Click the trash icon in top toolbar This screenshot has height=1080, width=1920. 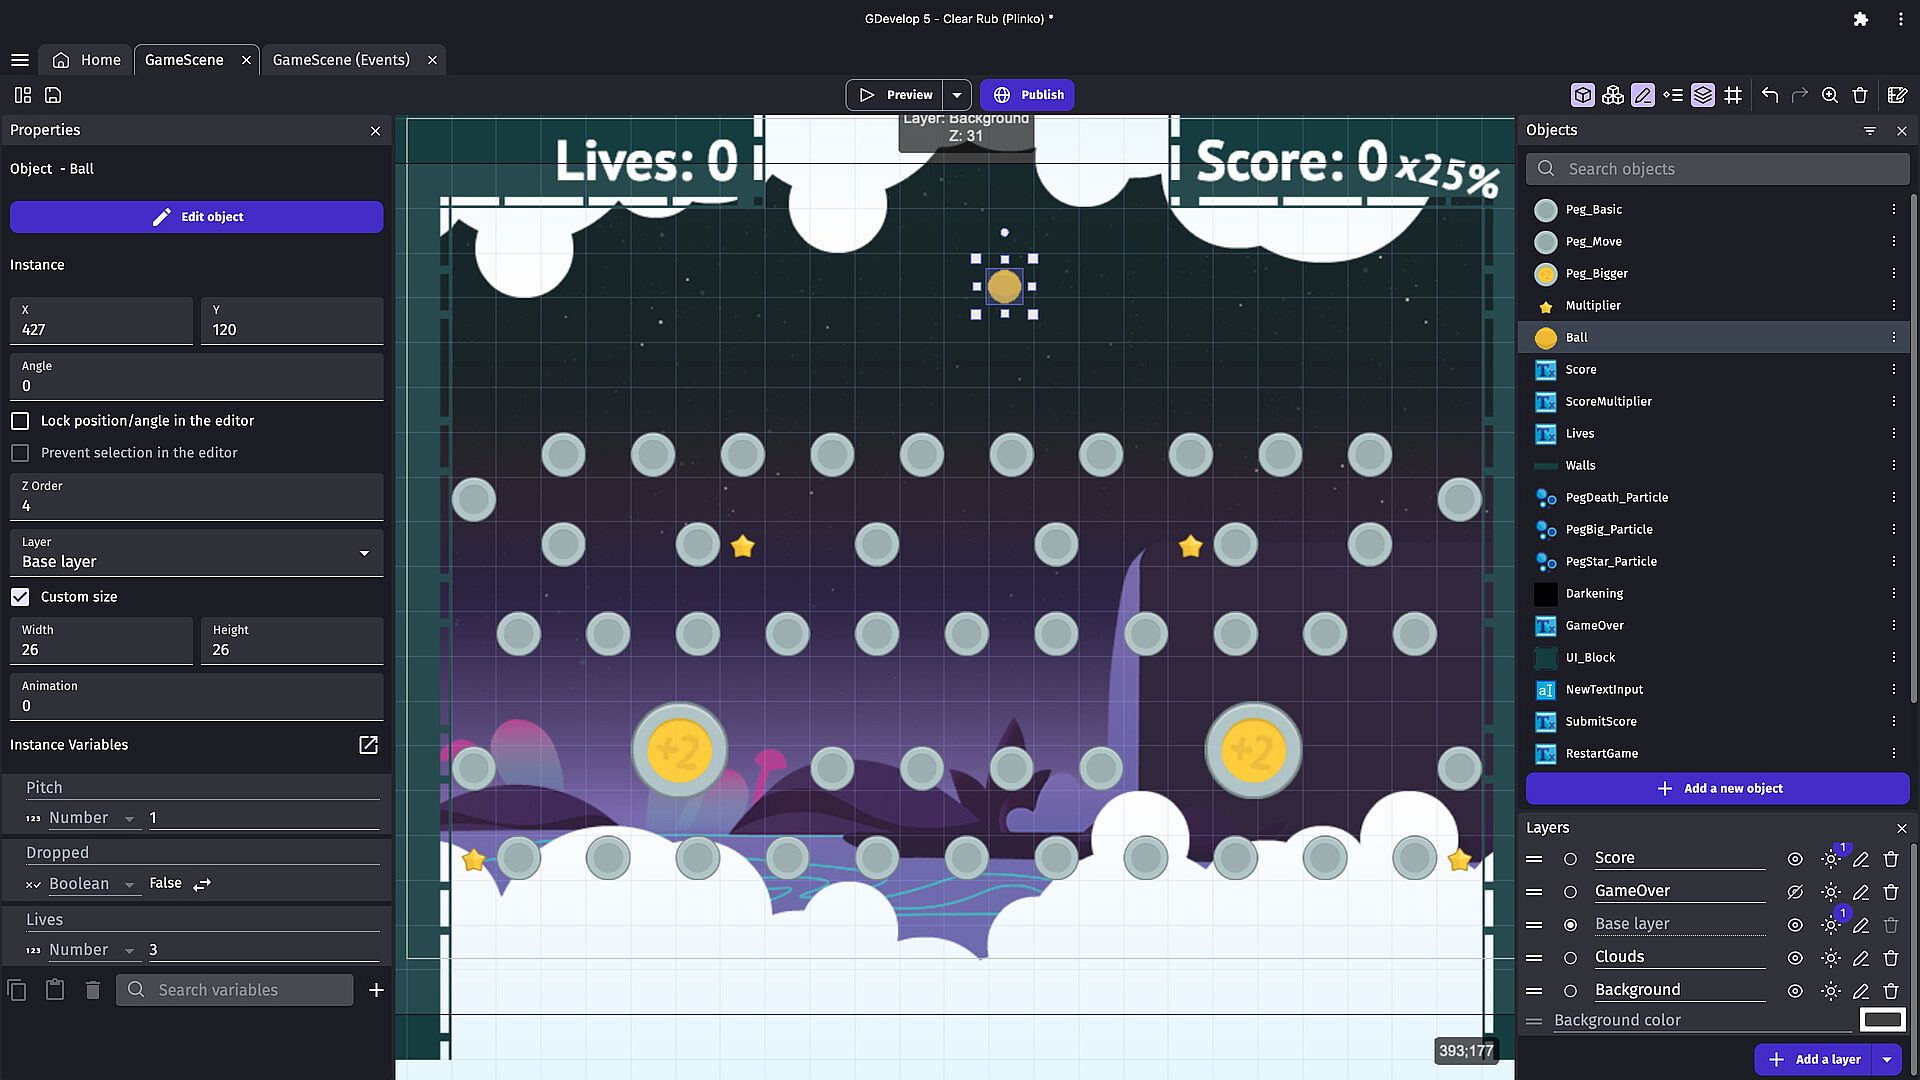1860,95
